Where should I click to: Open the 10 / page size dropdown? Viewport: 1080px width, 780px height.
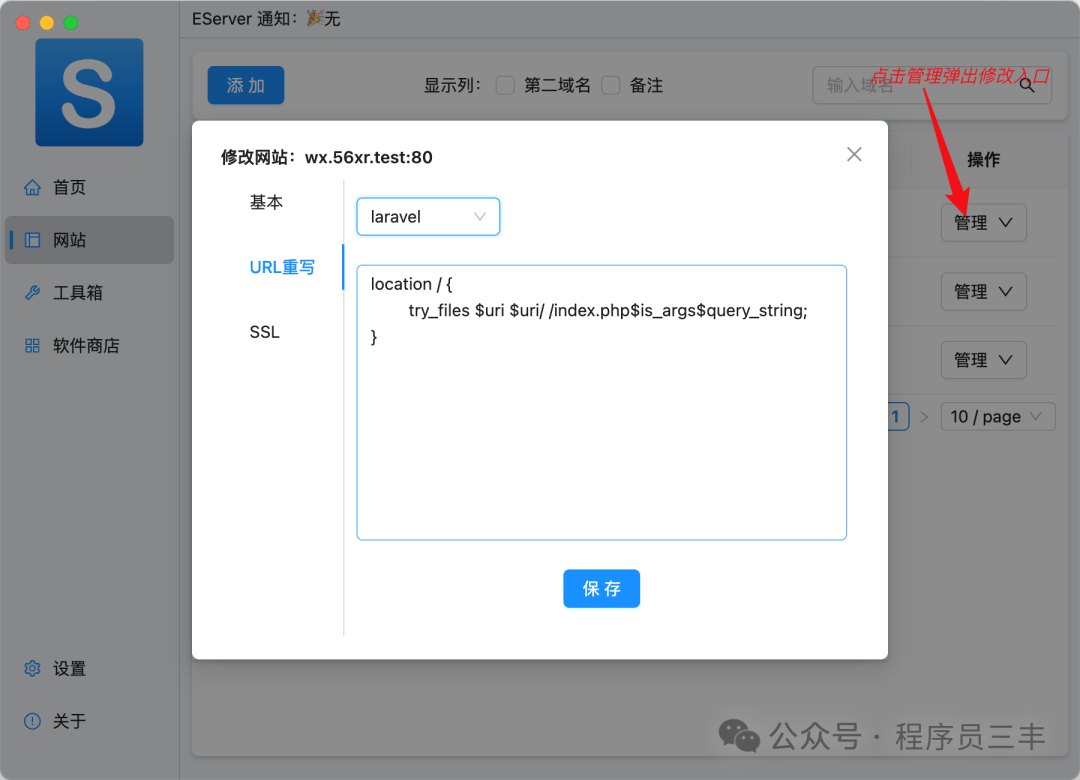(x=997, y=417)
